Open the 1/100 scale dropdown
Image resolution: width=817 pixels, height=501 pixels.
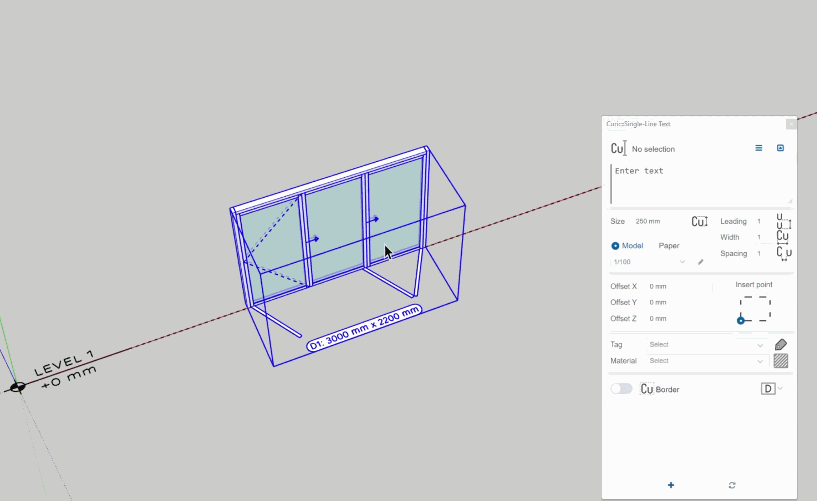(x=649, y=262)
